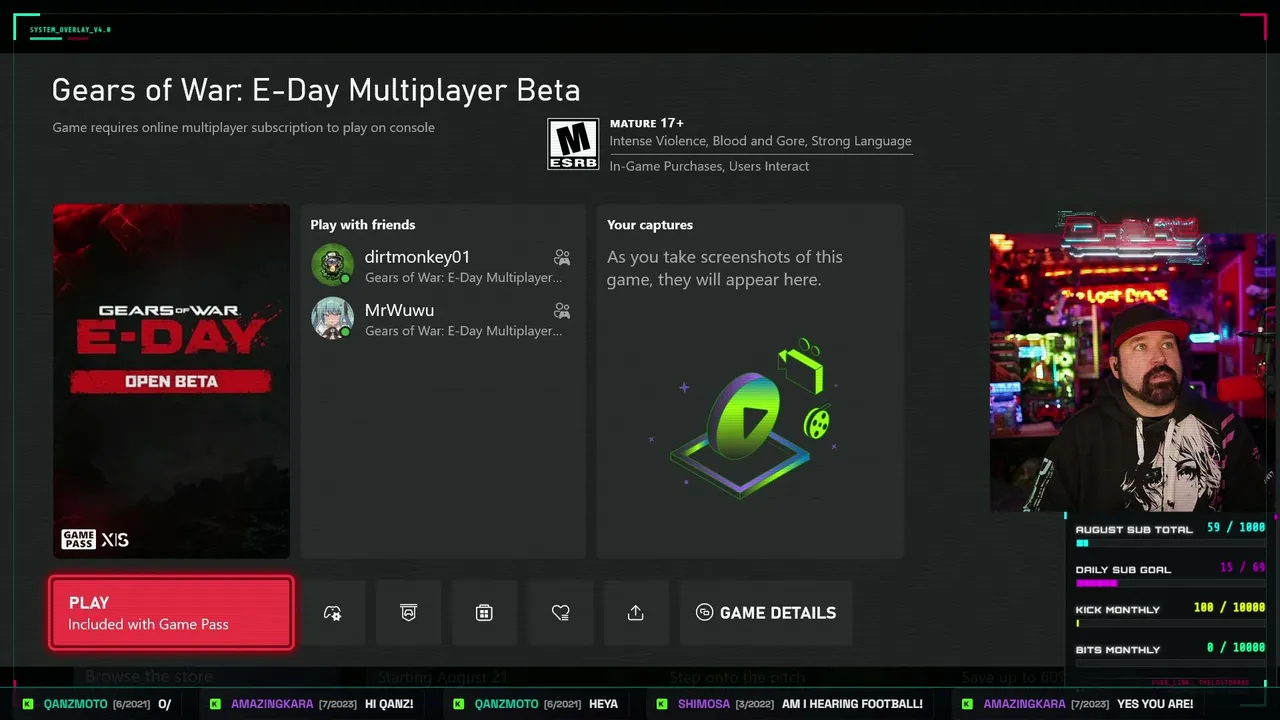Image resolution: width=1280 pixels, height=720 pixels.
Task: Click the join icon next to MrWuwu
Action: point(562,311)
